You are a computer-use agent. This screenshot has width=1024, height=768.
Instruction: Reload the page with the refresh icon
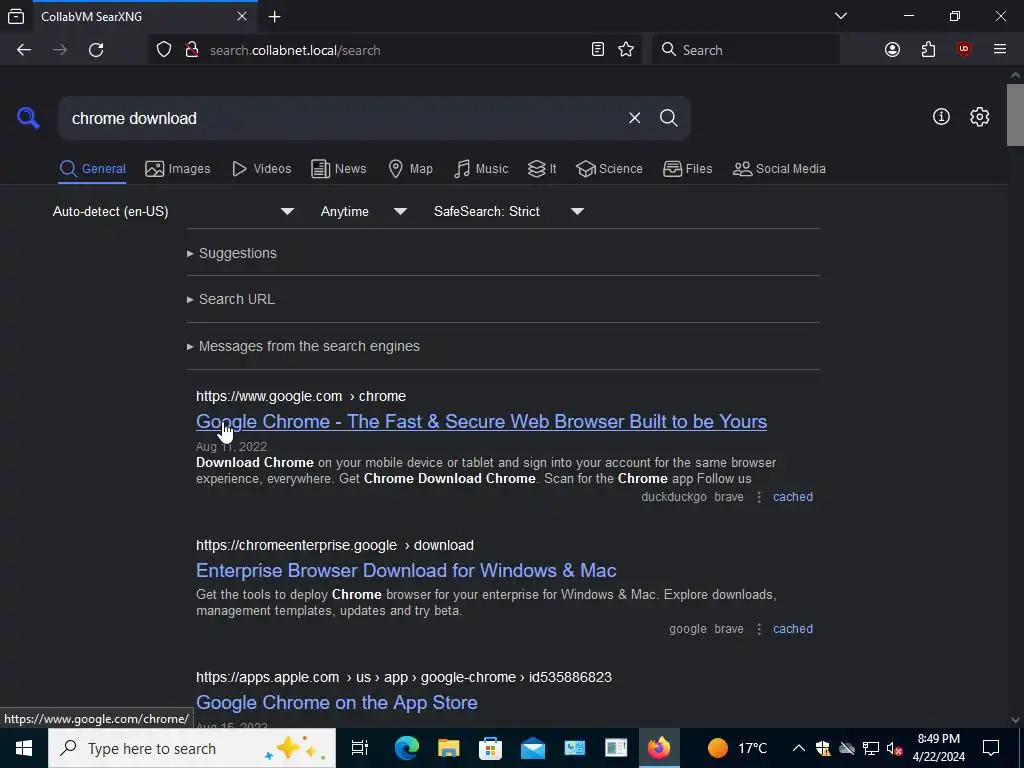point(96,50)
